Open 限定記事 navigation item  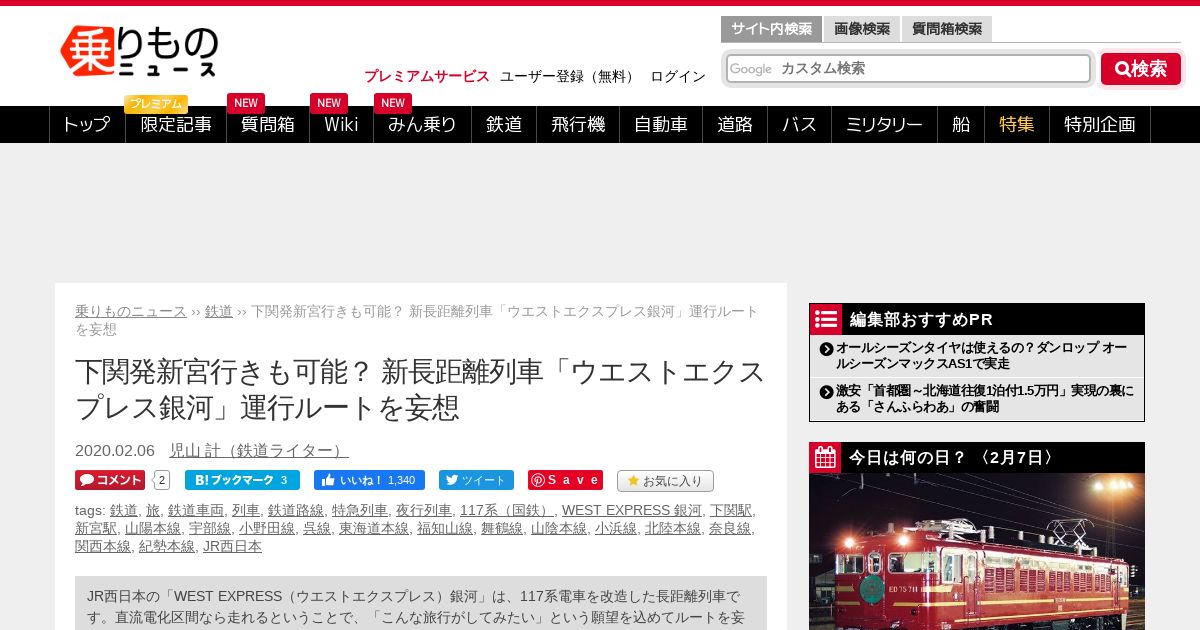176,125
